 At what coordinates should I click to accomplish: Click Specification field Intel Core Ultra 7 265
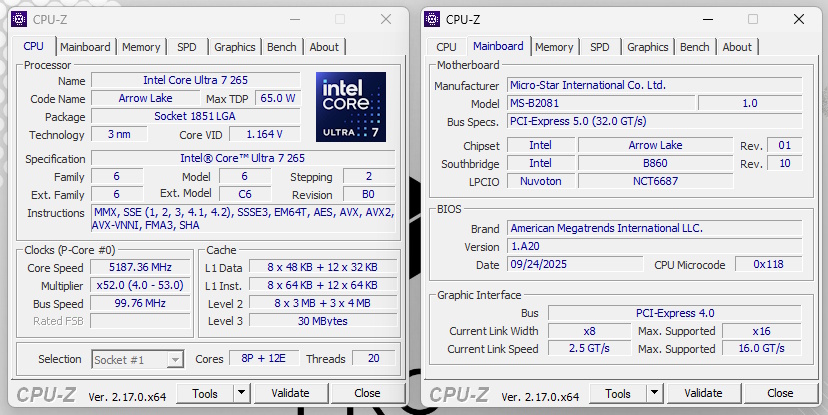(x=243, y=158)
